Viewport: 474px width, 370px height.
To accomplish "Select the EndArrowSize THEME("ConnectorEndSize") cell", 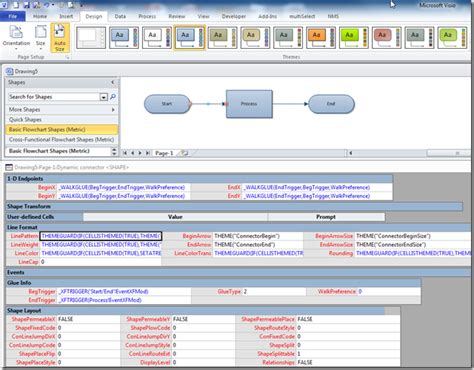I will point(413,245).
